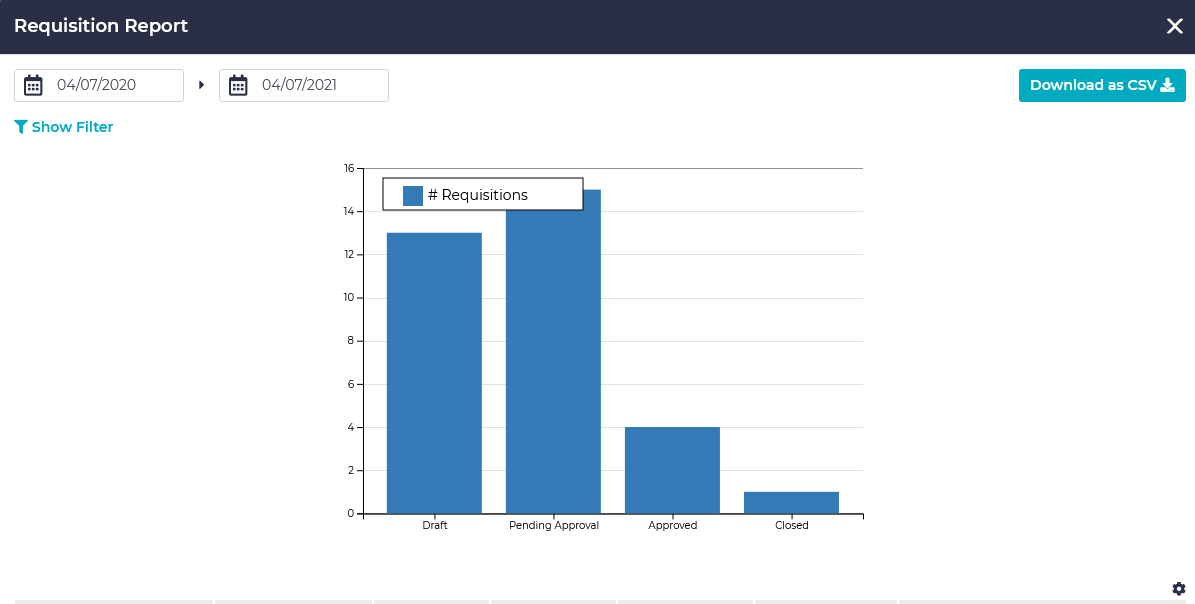Viewport: 1195px width, 604px height.
Task: Click the short Closed bar
Action: pos(791,502)
